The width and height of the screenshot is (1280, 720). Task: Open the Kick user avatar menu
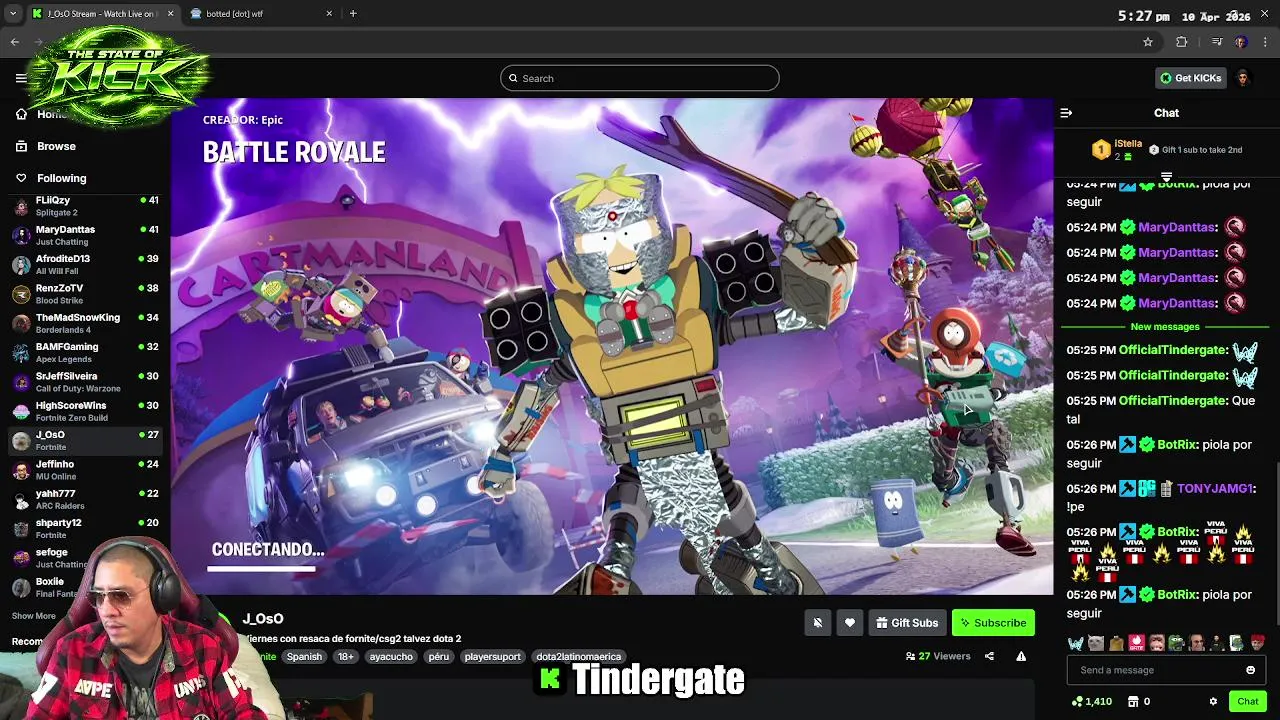click(1243, 78)
